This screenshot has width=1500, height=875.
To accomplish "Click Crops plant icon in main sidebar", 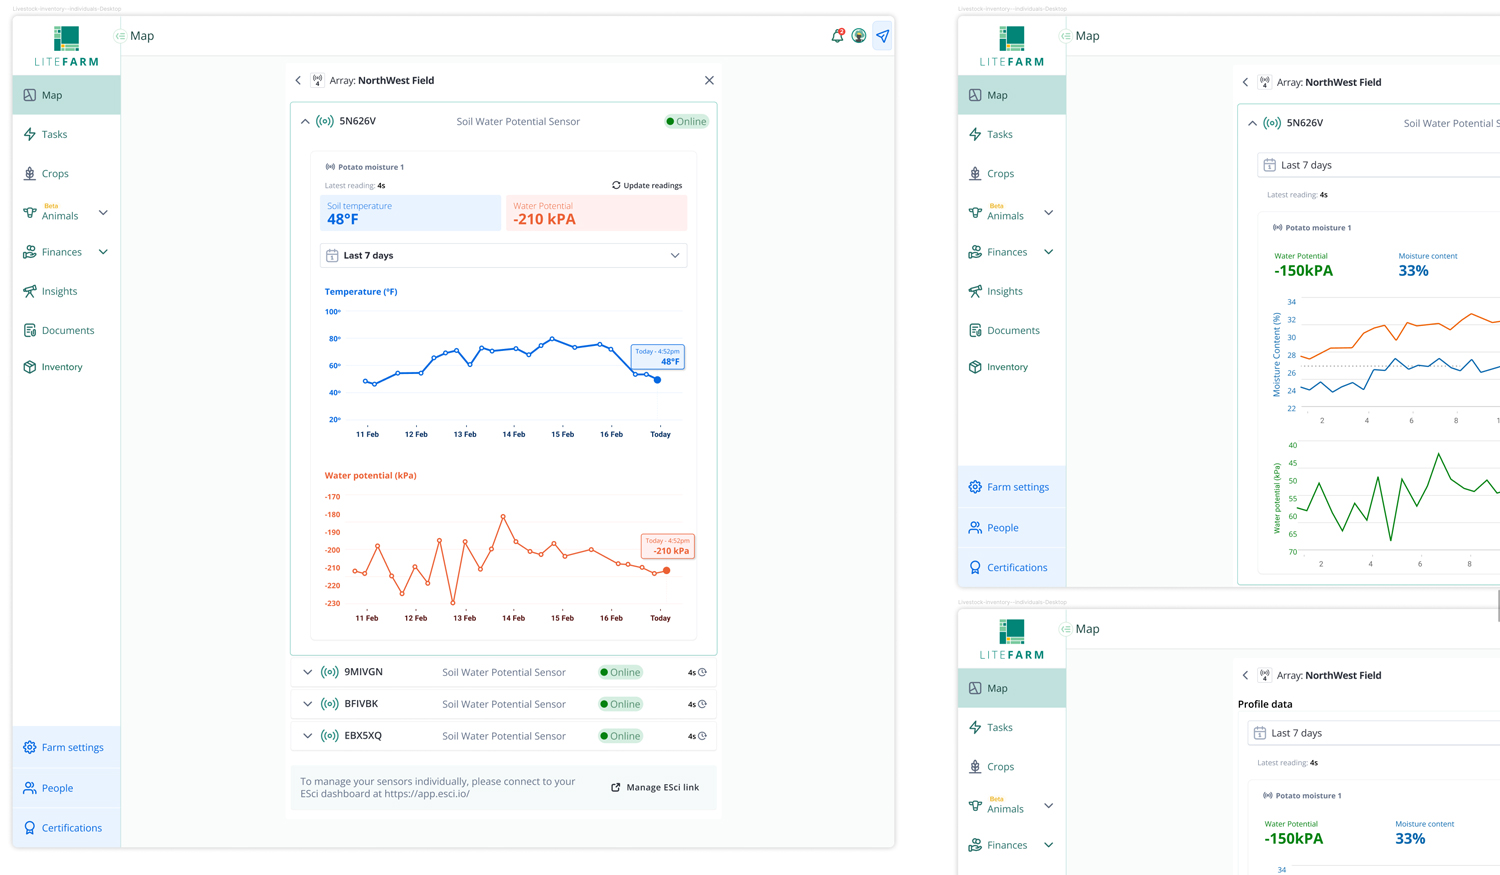I will click(30, 173).
